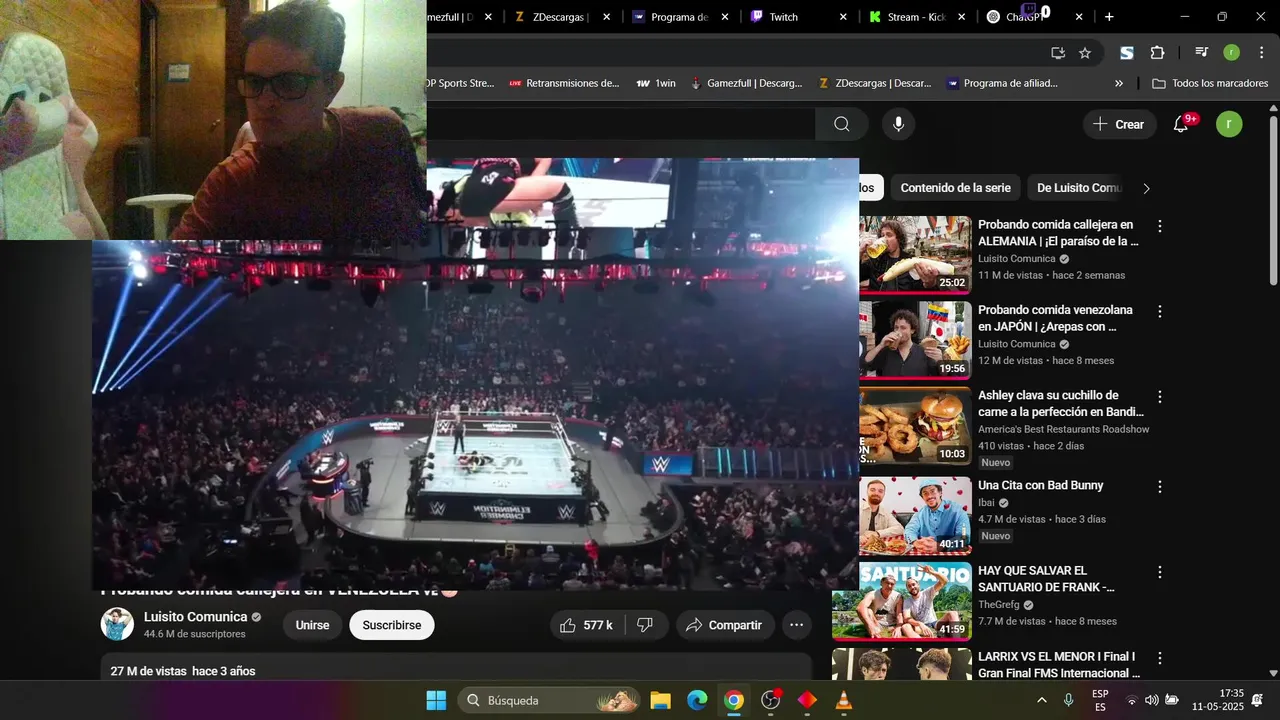Click the taskbar Búsqueda search box

pos(550,700)
